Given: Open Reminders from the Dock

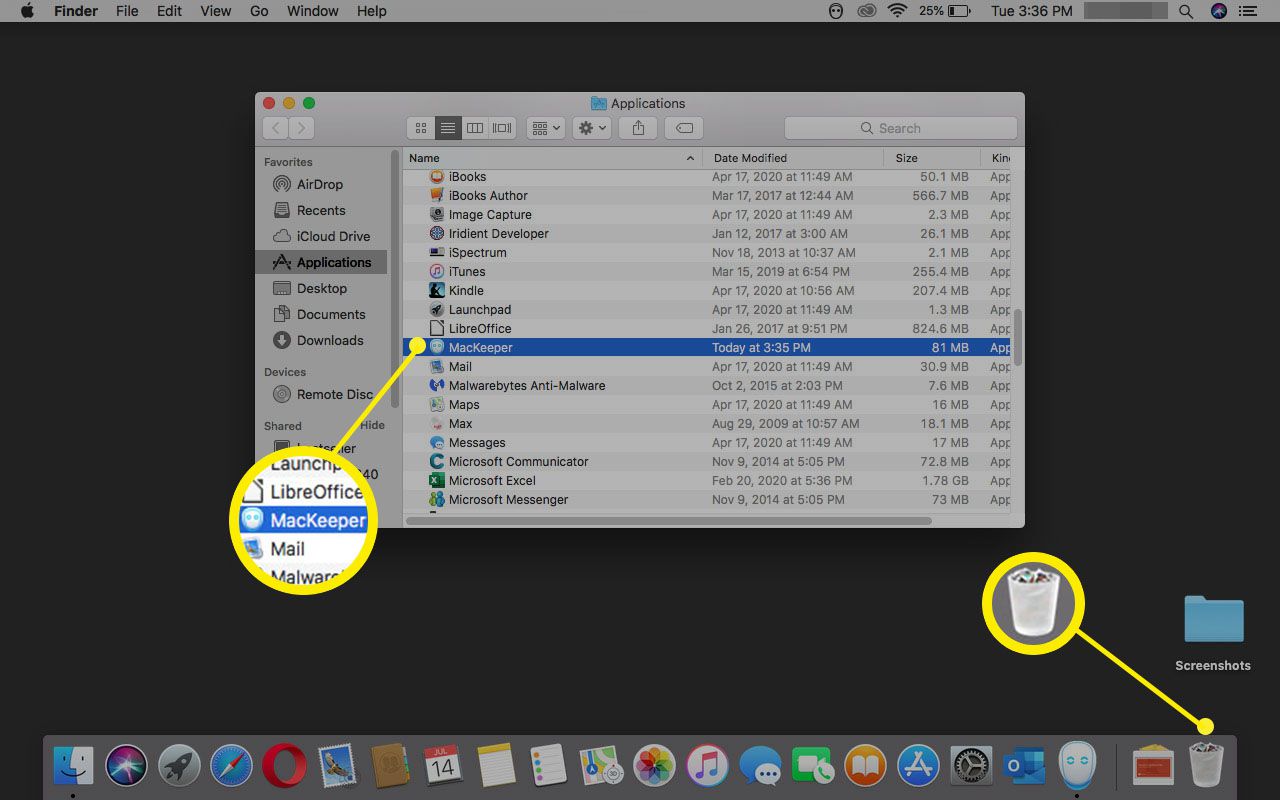Looking at the screenshot, I should point(548,766).
